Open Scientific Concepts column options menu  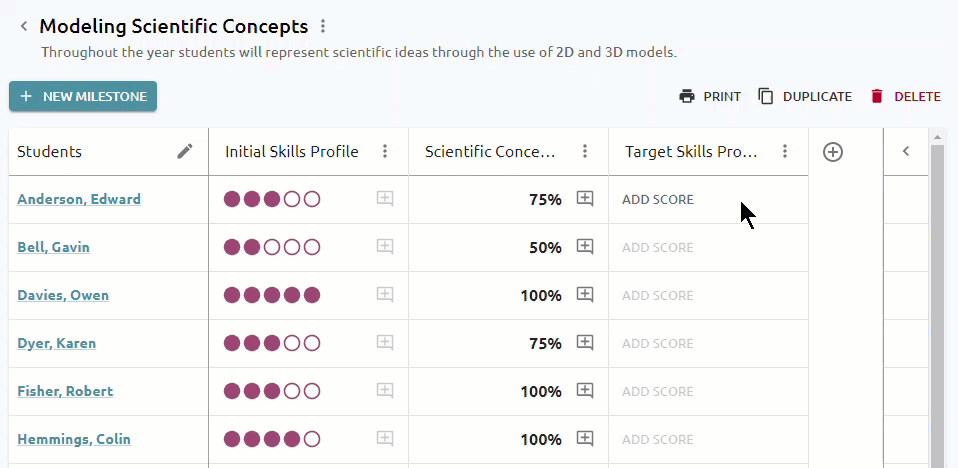click(x=585, y=152)
